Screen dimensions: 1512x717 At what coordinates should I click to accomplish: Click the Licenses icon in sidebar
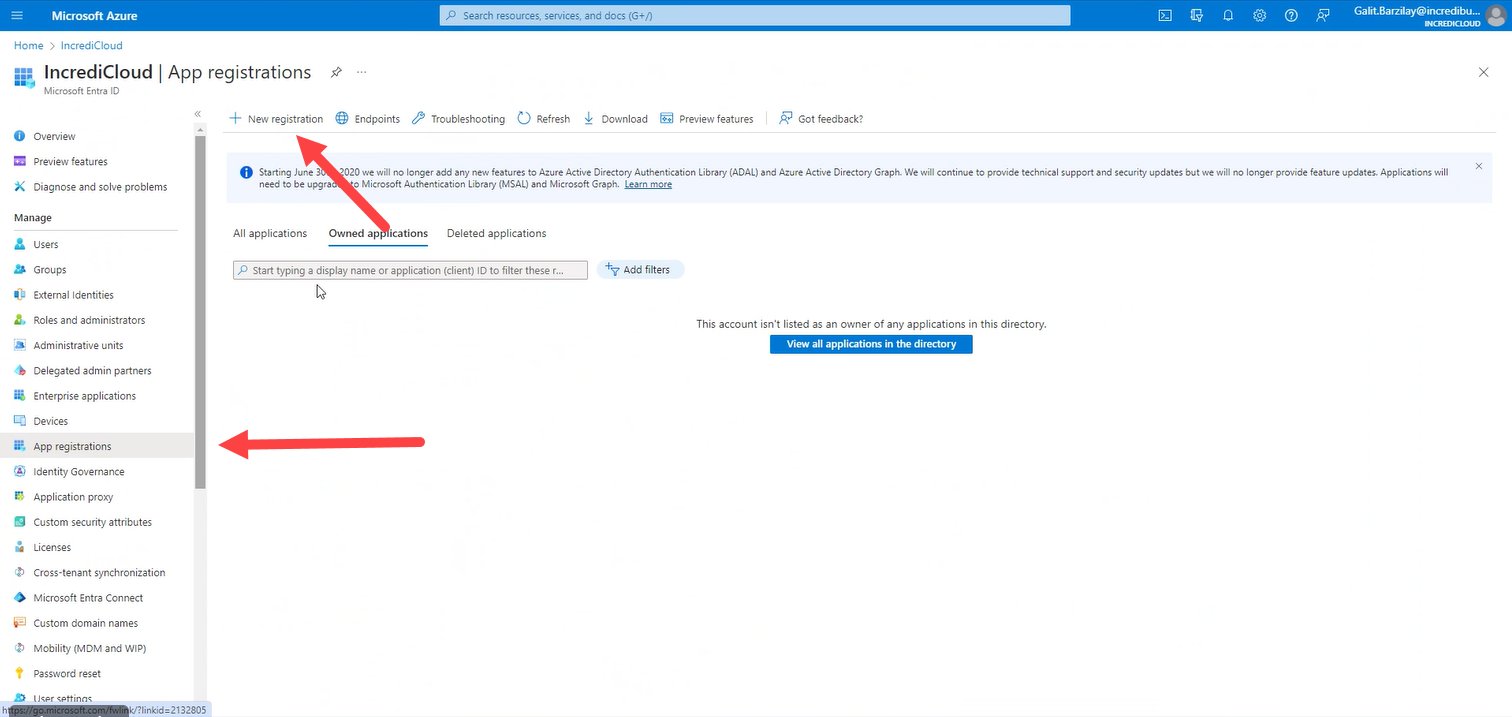coord(20,547)
